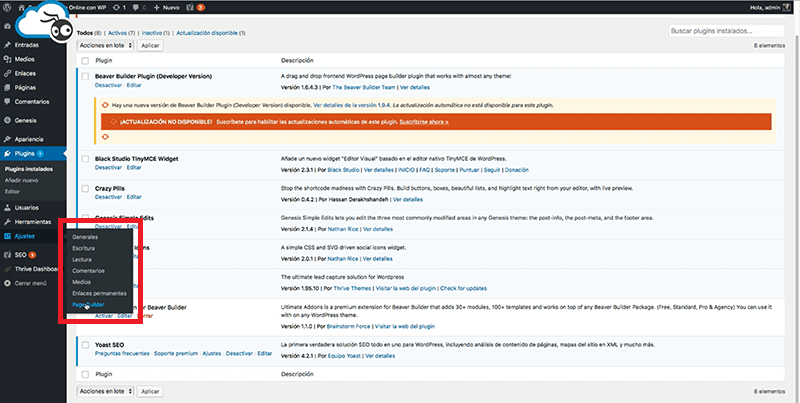
Task: Open 'Equipo Yoast' author link
Action: click(346, 356)
